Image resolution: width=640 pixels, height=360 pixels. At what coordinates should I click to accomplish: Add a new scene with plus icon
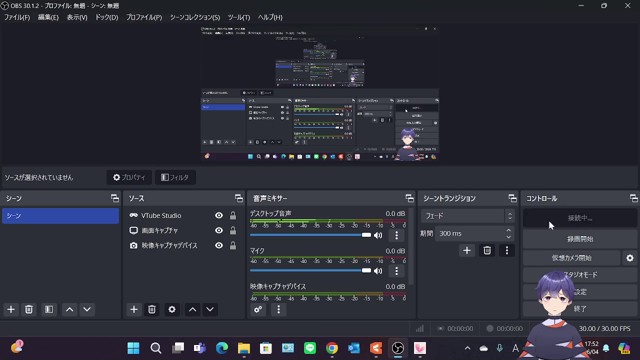click(11, 309)
